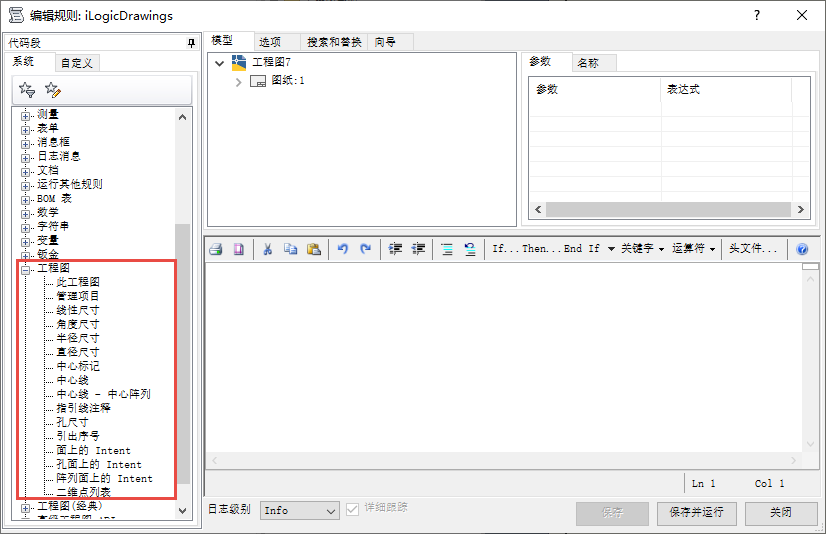Viewport: 826px width, 534px height.
Task: Click the first indent icon after redo
Action: pos(395,249)
